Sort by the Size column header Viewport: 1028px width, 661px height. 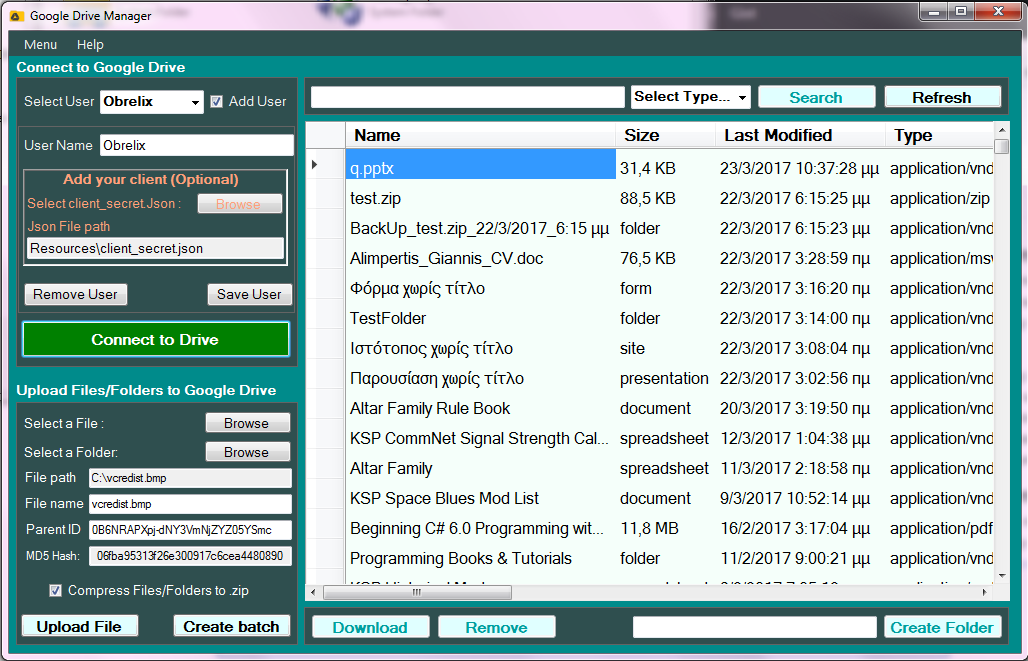tap(665, 135)
